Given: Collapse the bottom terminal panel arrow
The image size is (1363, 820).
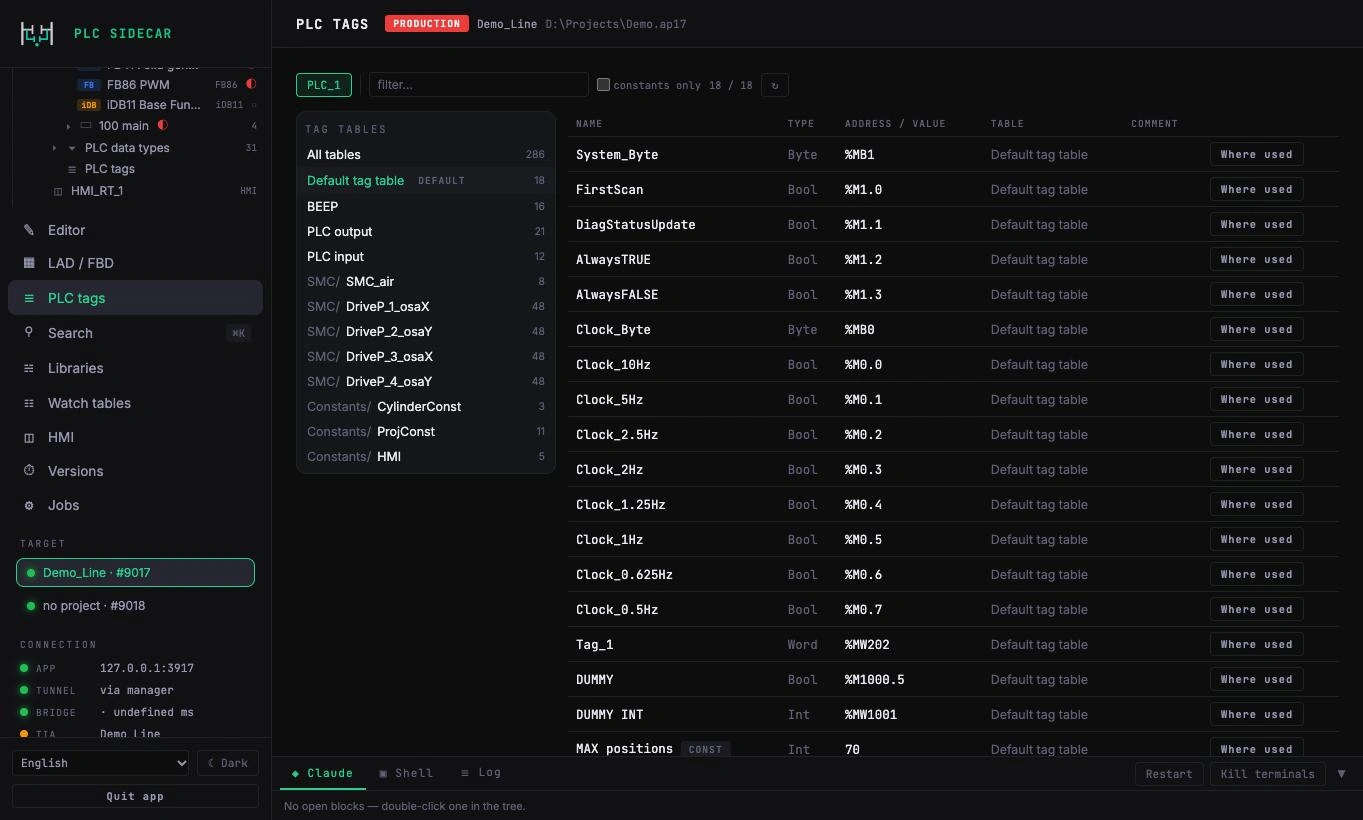Looking at the screenshot, I should (1341, 774).
